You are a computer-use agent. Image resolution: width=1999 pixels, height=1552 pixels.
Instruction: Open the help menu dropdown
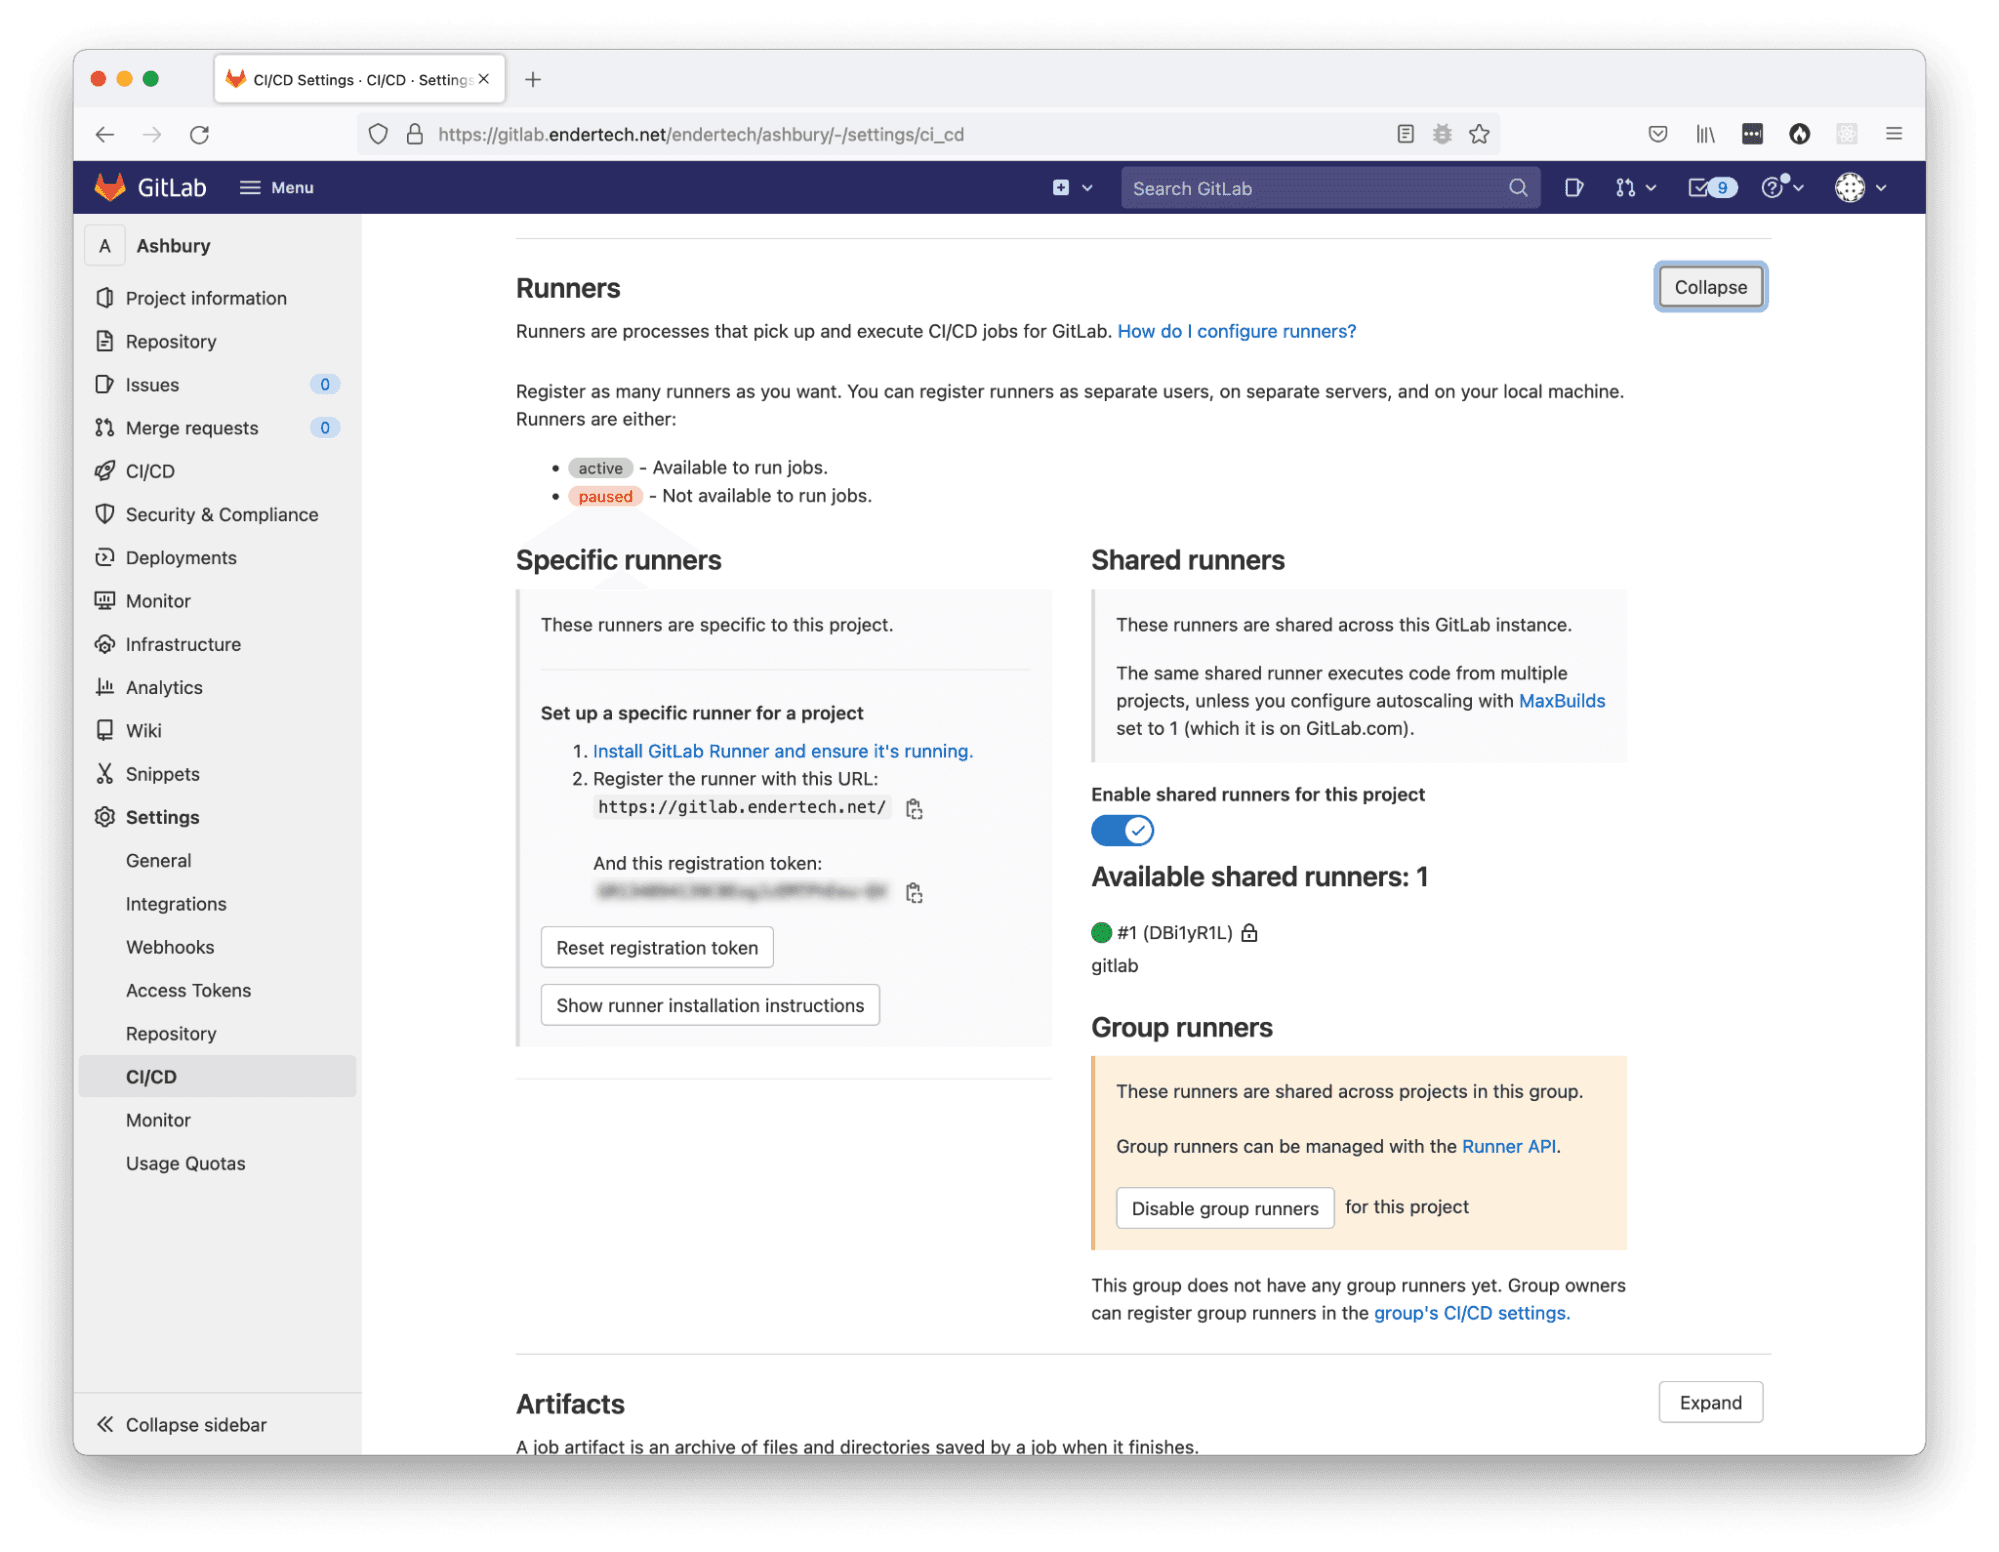tap(1781, 188)
